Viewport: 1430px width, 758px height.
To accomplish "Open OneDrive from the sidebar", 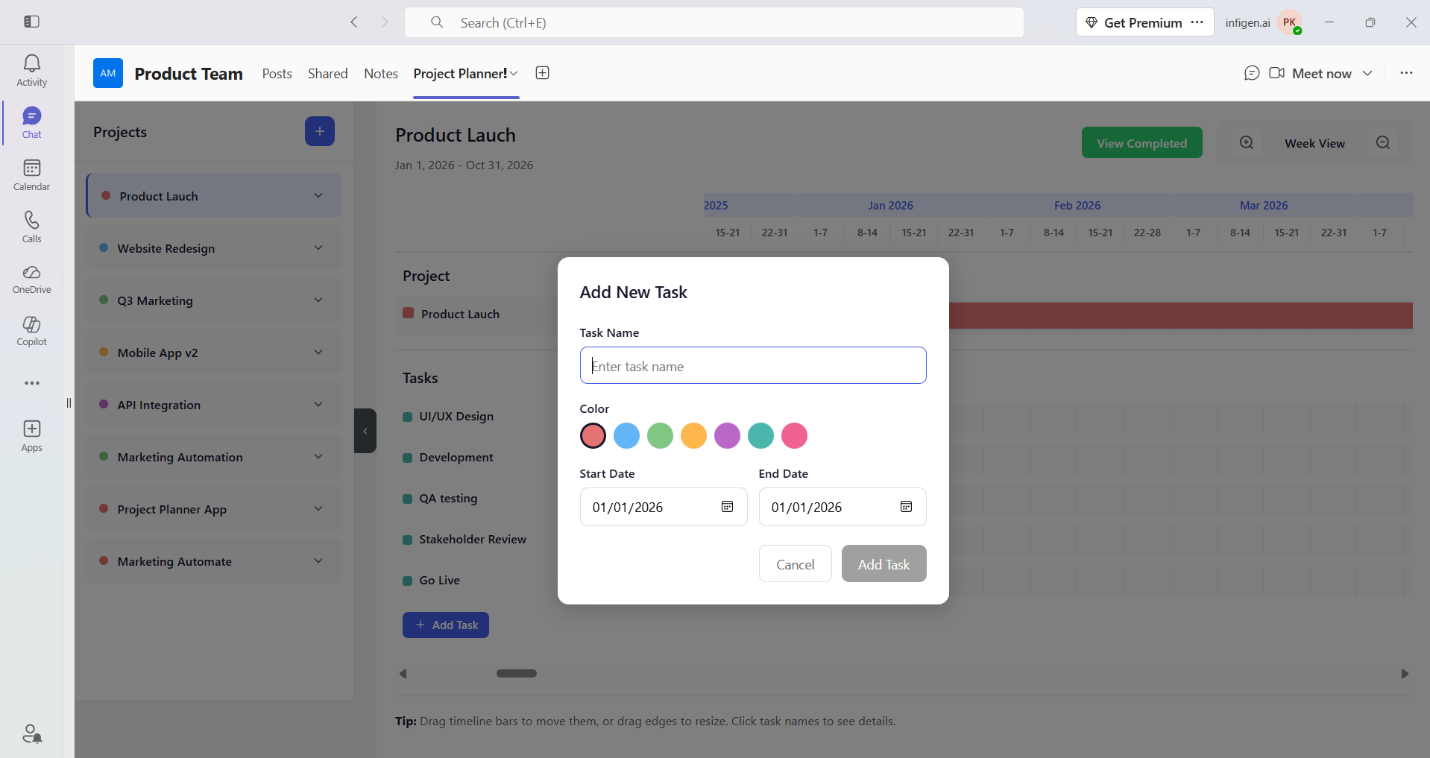I will [32, 278].
